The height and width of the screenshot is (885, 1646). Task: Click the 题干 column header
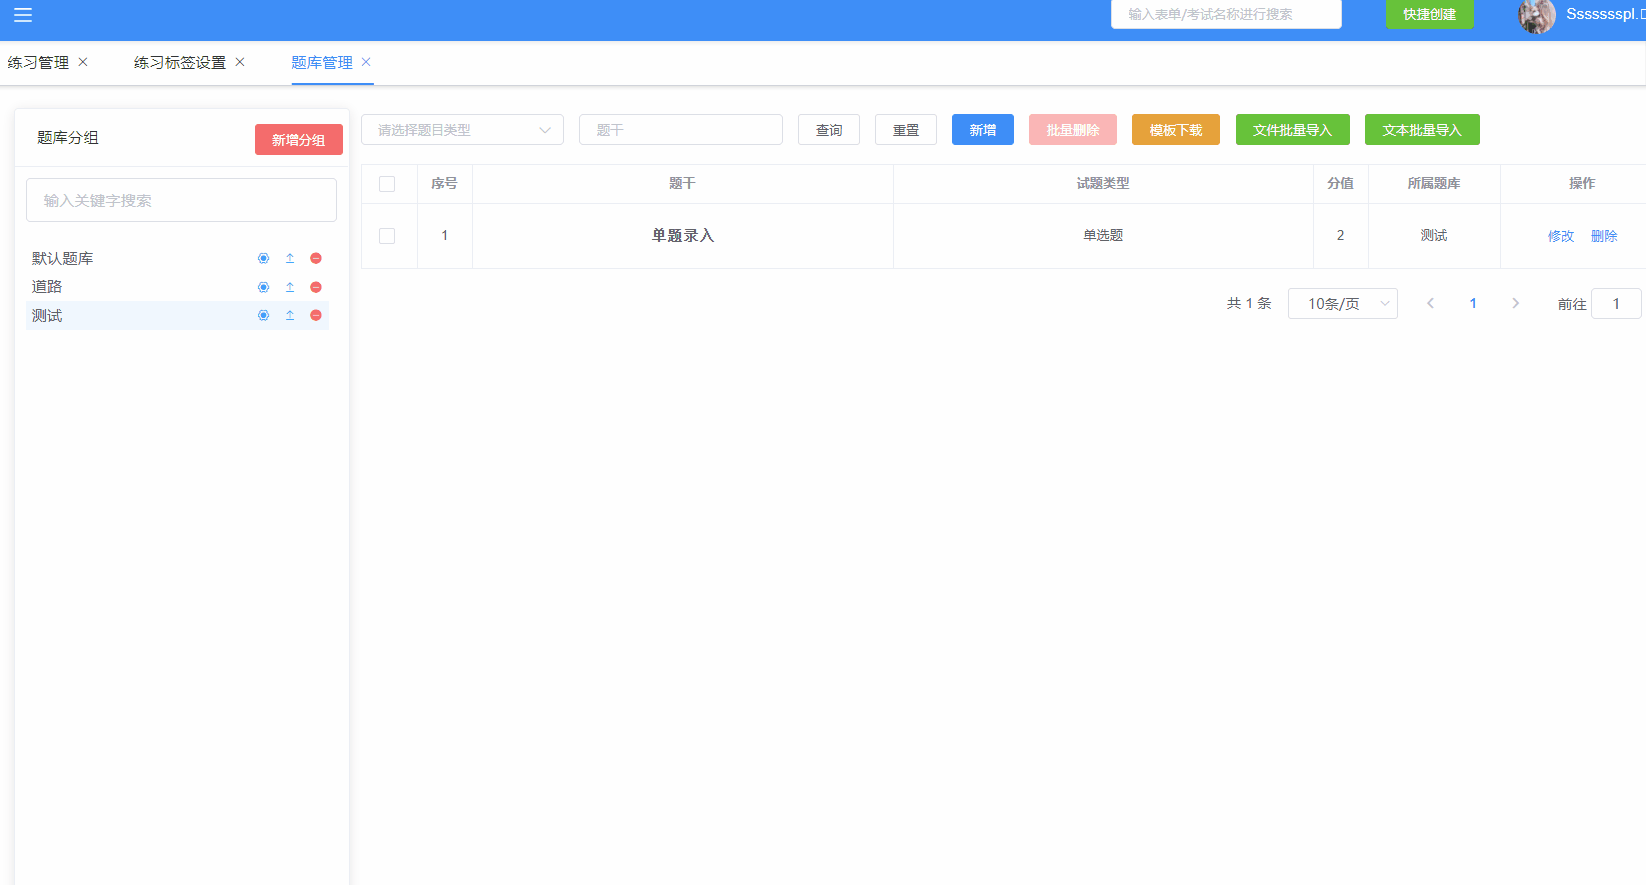pyautogui.click(x=682, y=184)
